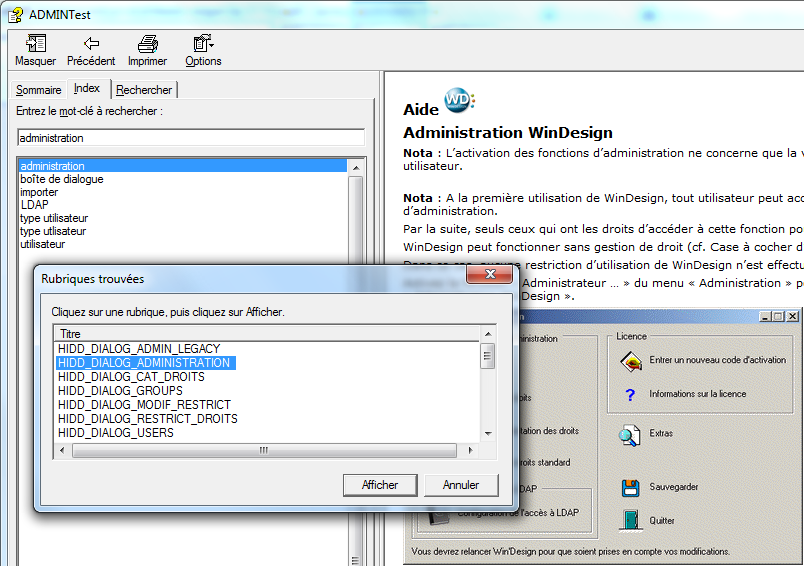Select HIDD_DIALOG_RESTRICT_DROITS topic
The height and width of the screenshot is (566, 804).
148,419
